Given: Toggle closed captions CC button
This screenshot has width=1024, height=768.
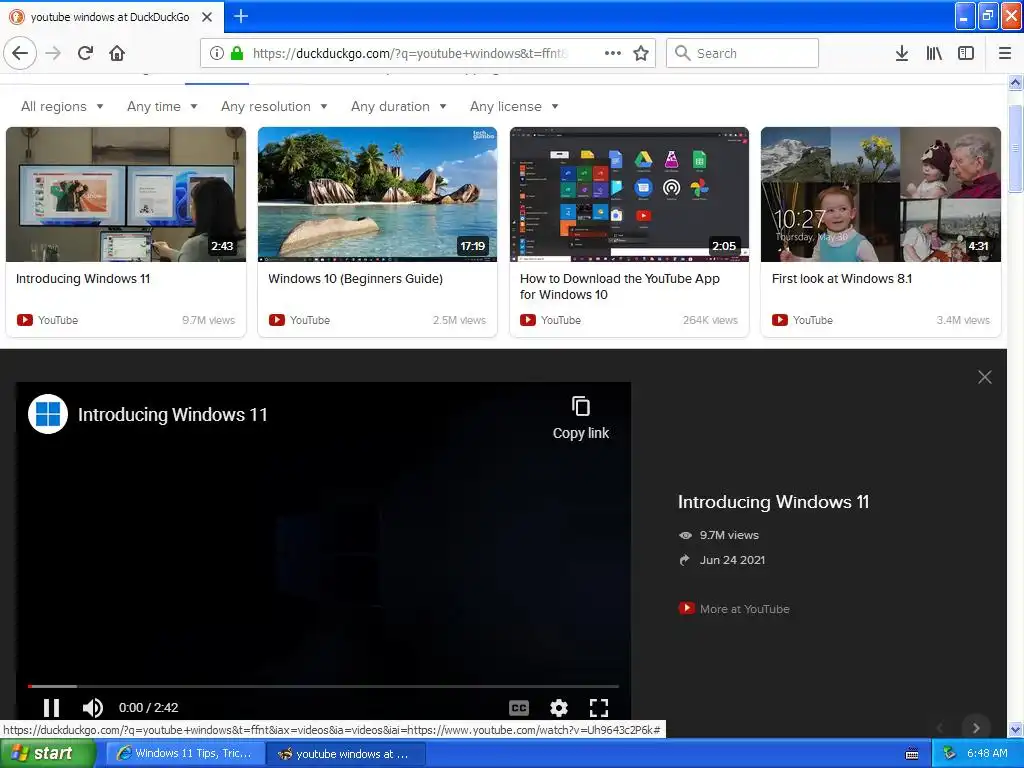Looking at the screenshot, I should pyautogui.click(x=519, y=708).
